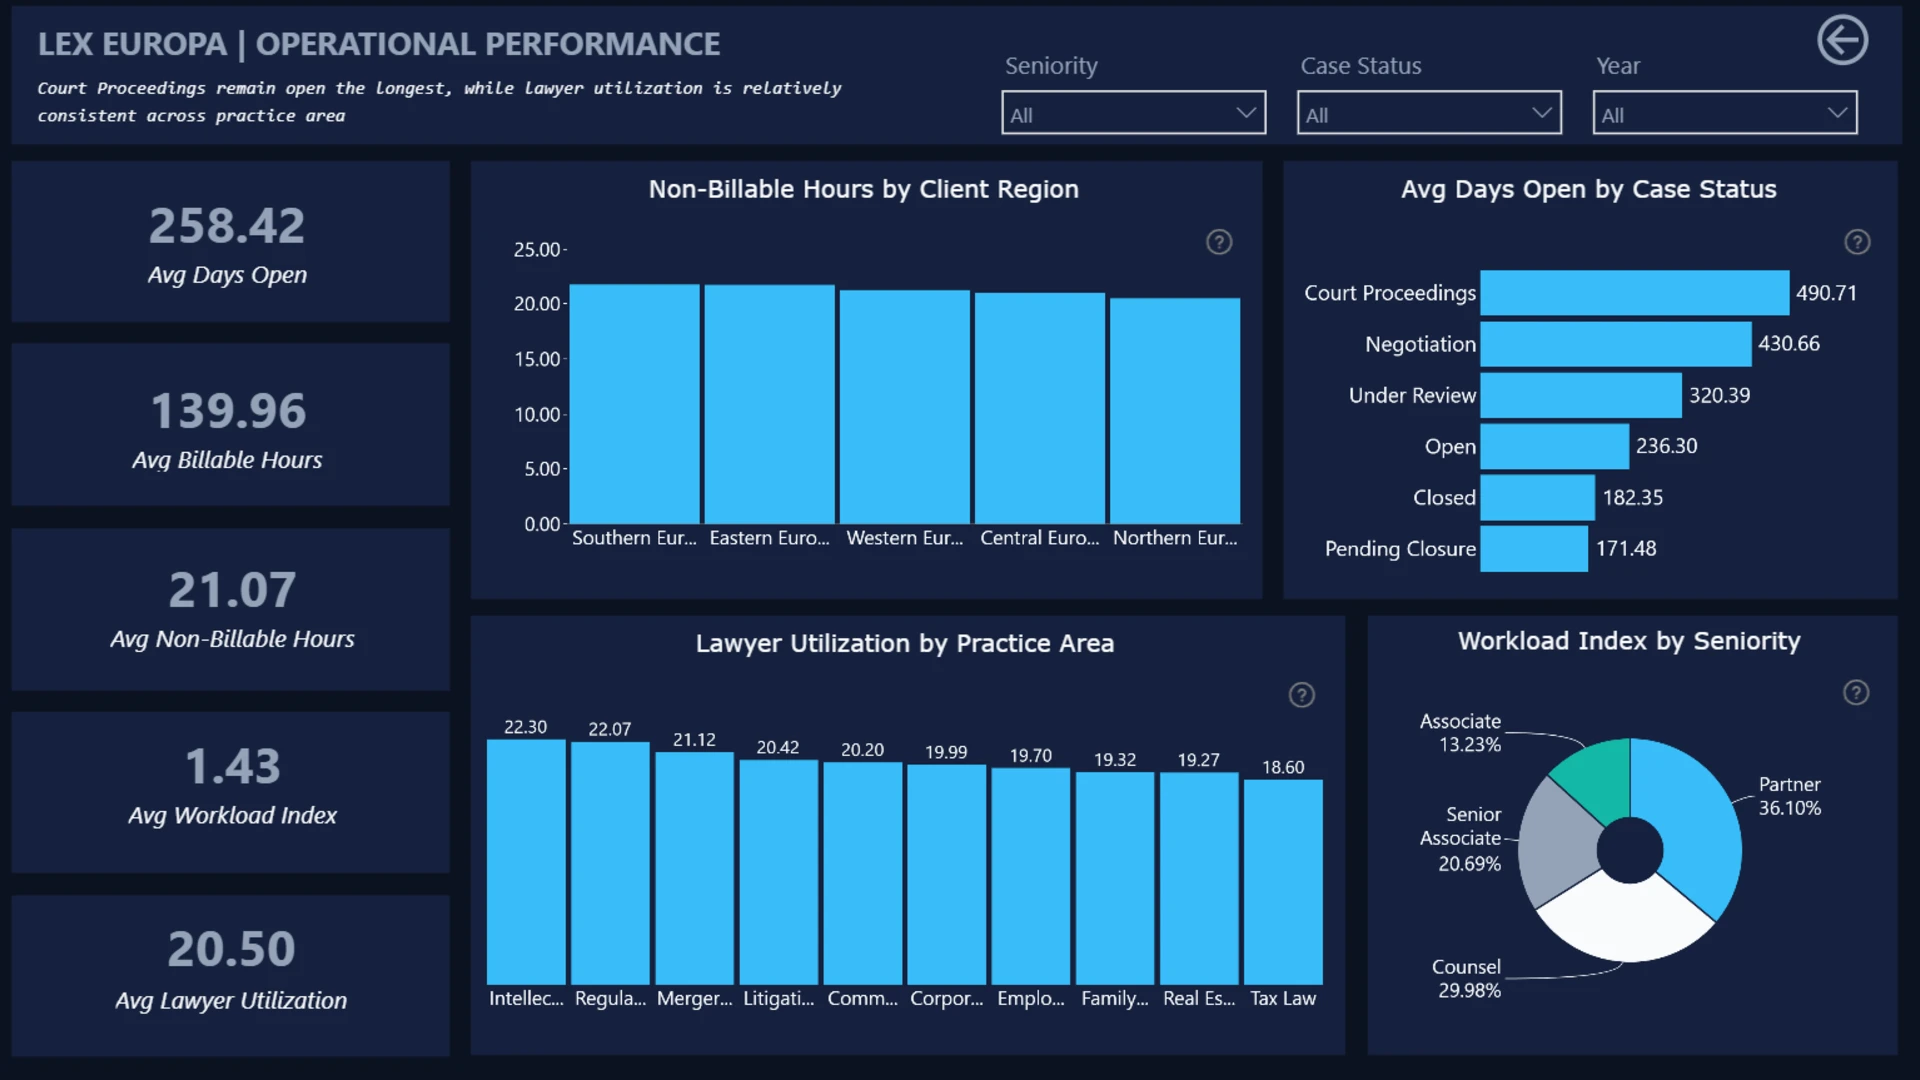Select the Real Estate bar valued 19.27
The height and width of the screenshot is (1080, 1920).
(1199, 878)
